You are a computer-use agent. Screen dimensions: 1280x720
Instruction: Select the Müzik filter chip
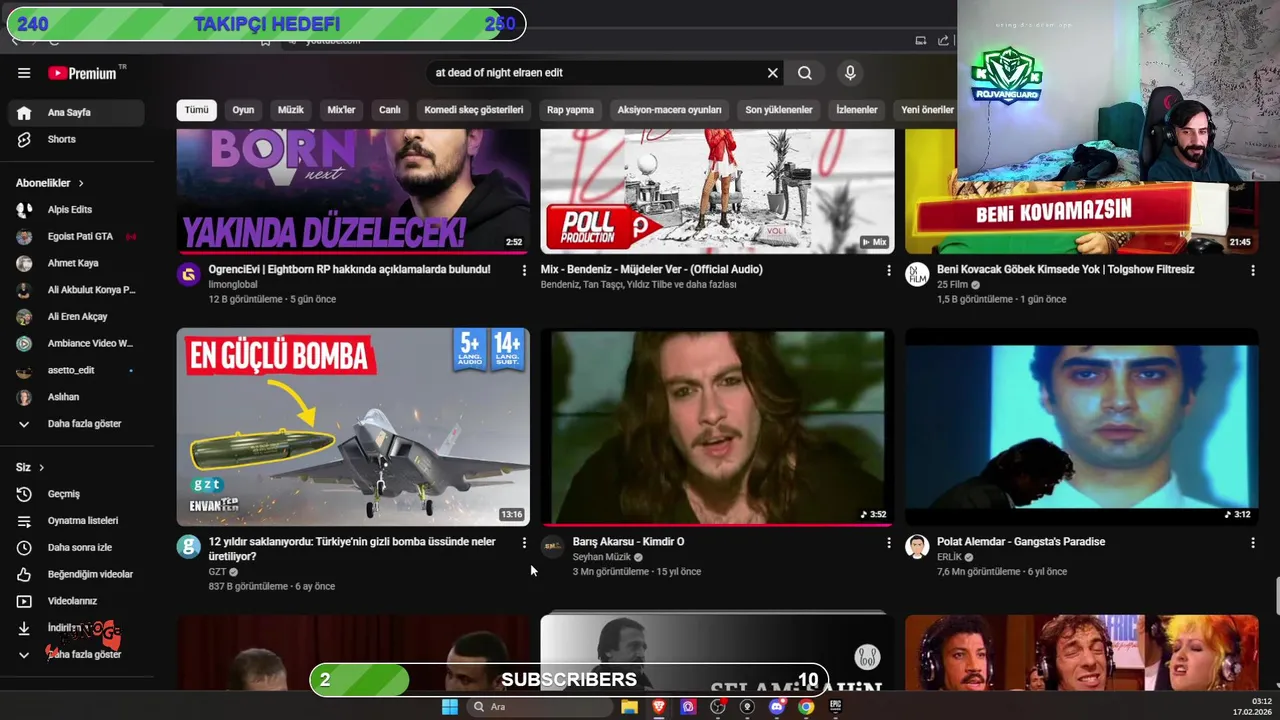[291, 110]
